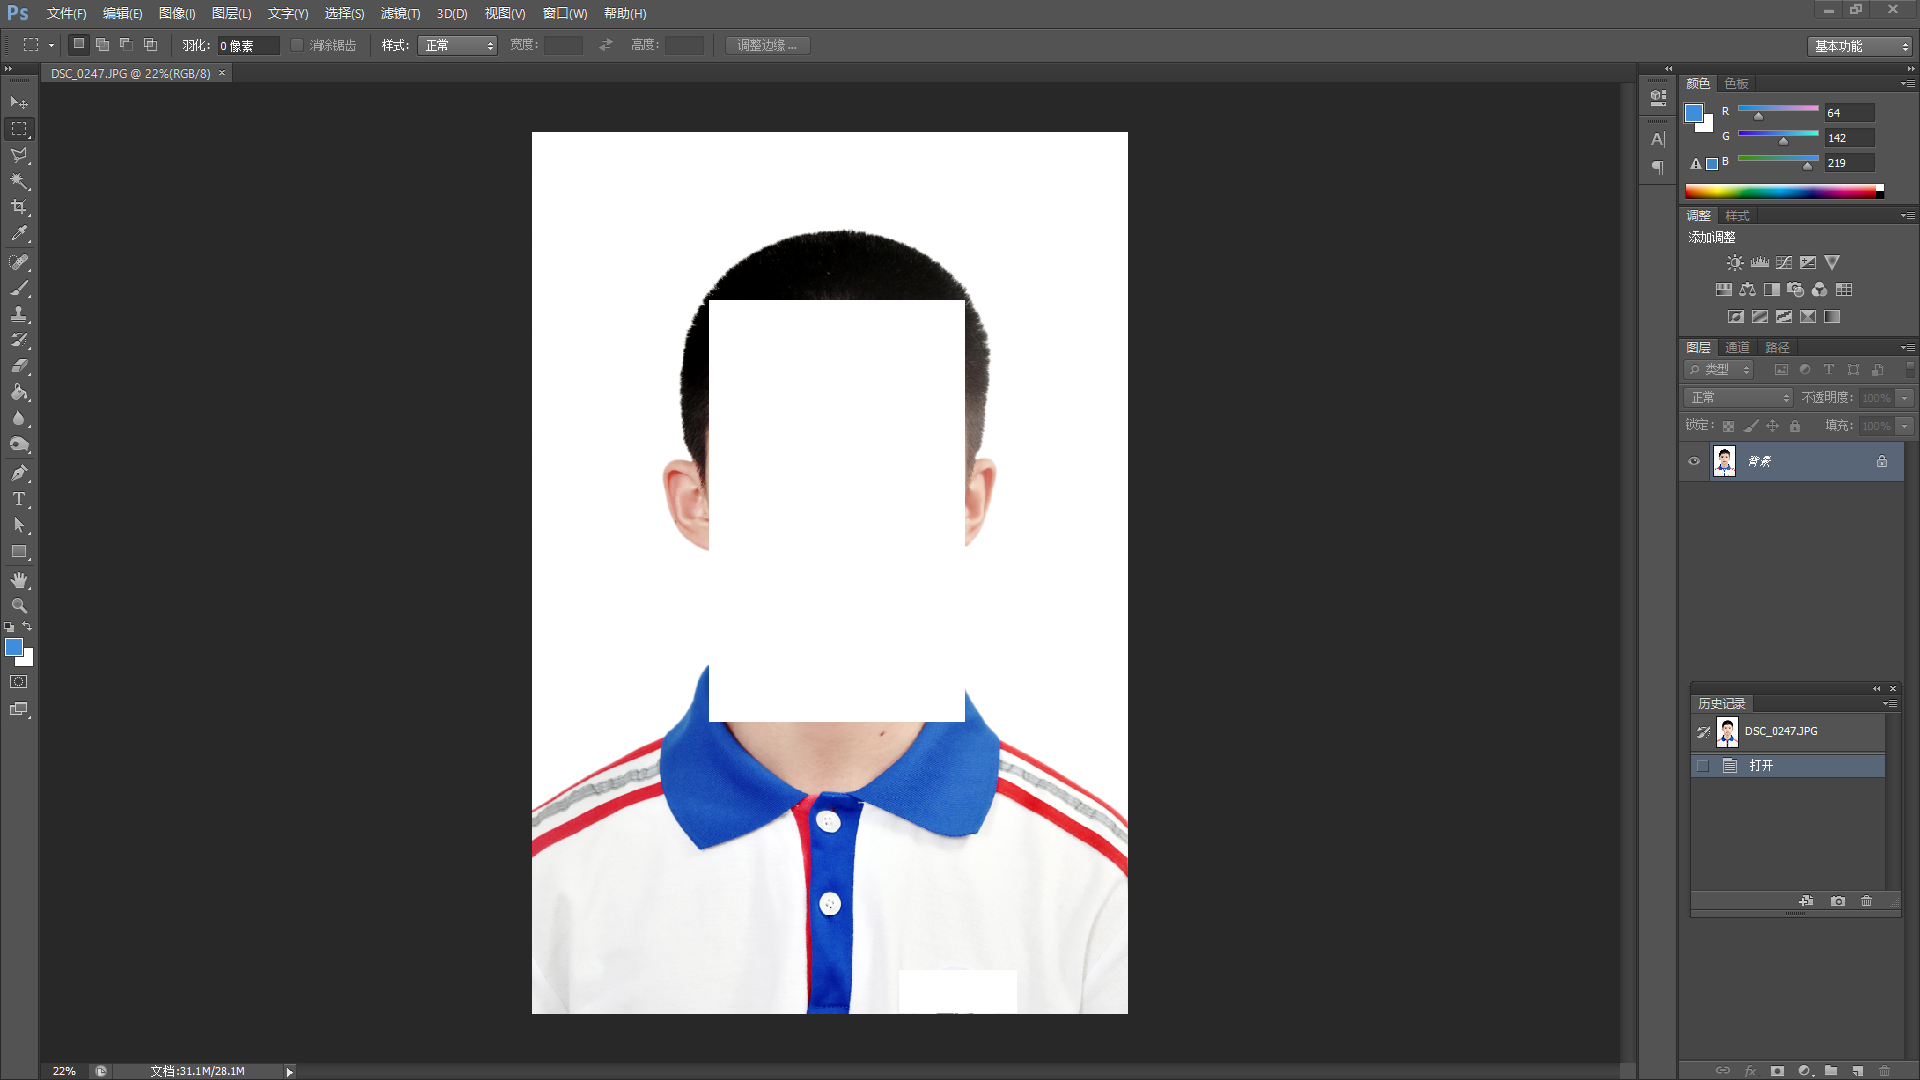Select the Move tool
This screenshot has height=1080, width=1920.
19,102
